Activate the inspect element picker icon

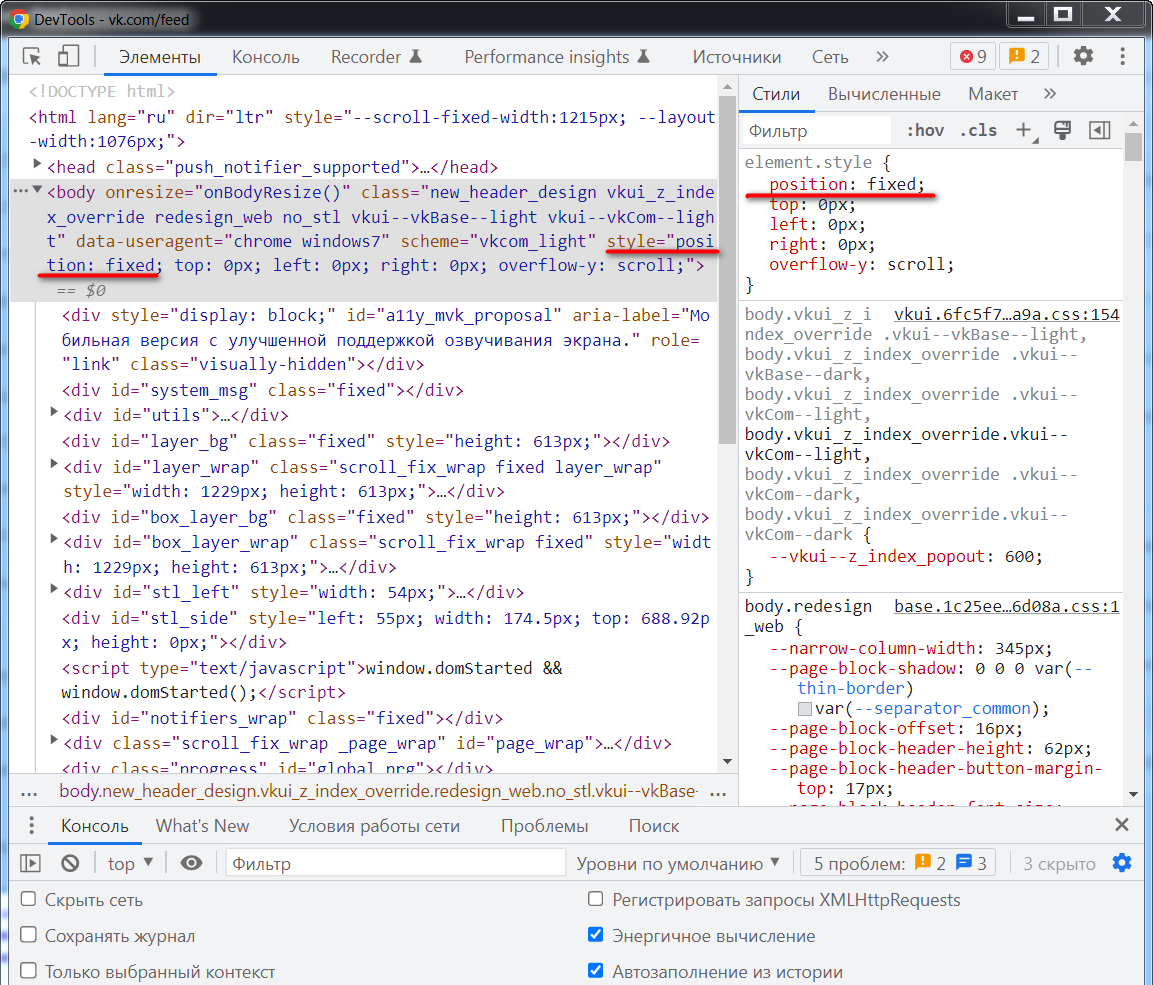[x=32, y=57]
